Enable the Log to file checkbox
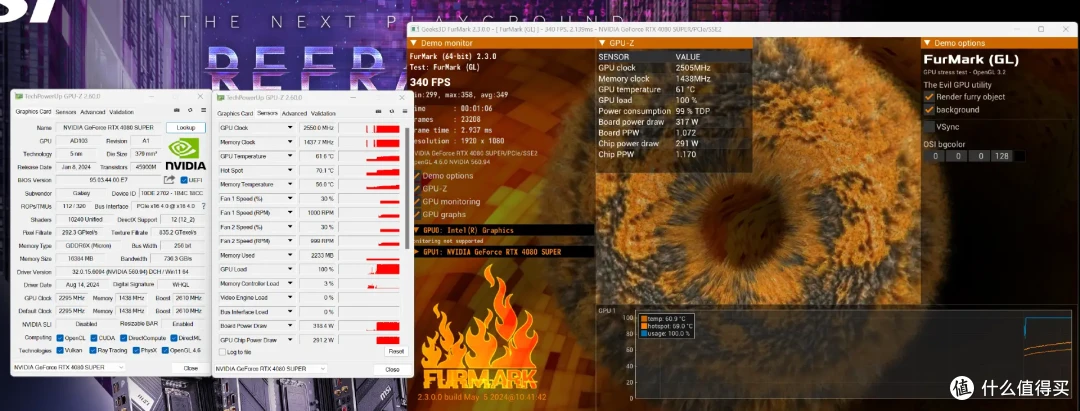This screenshot has height=411, width=1080. pyautogui.click(x=222, y=352)
